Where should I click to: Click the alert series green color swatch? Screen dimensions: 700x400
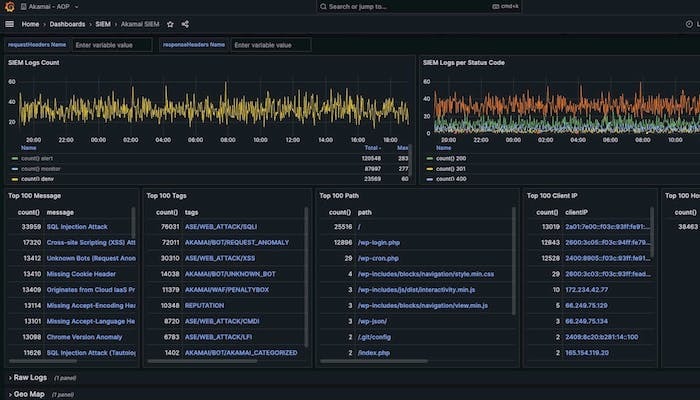15,158
